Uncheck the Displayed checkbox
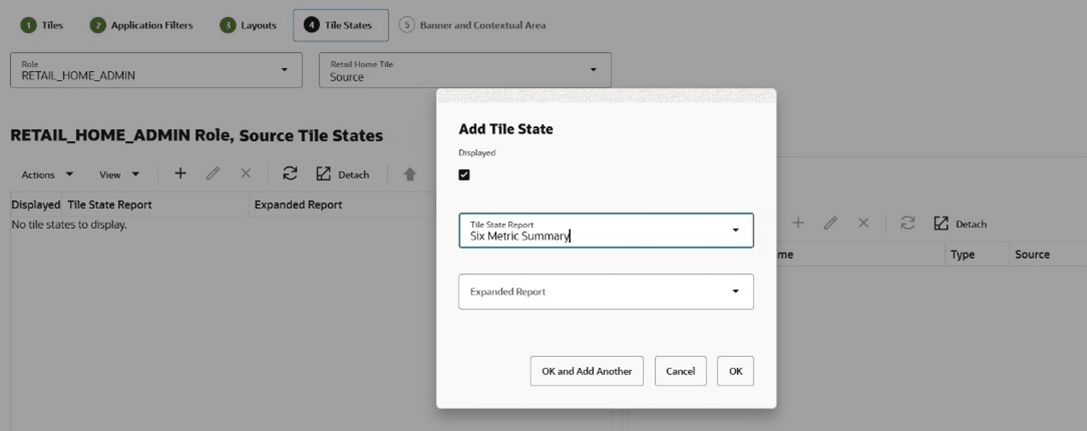The image size is (1087, 431). pos(464,175)
